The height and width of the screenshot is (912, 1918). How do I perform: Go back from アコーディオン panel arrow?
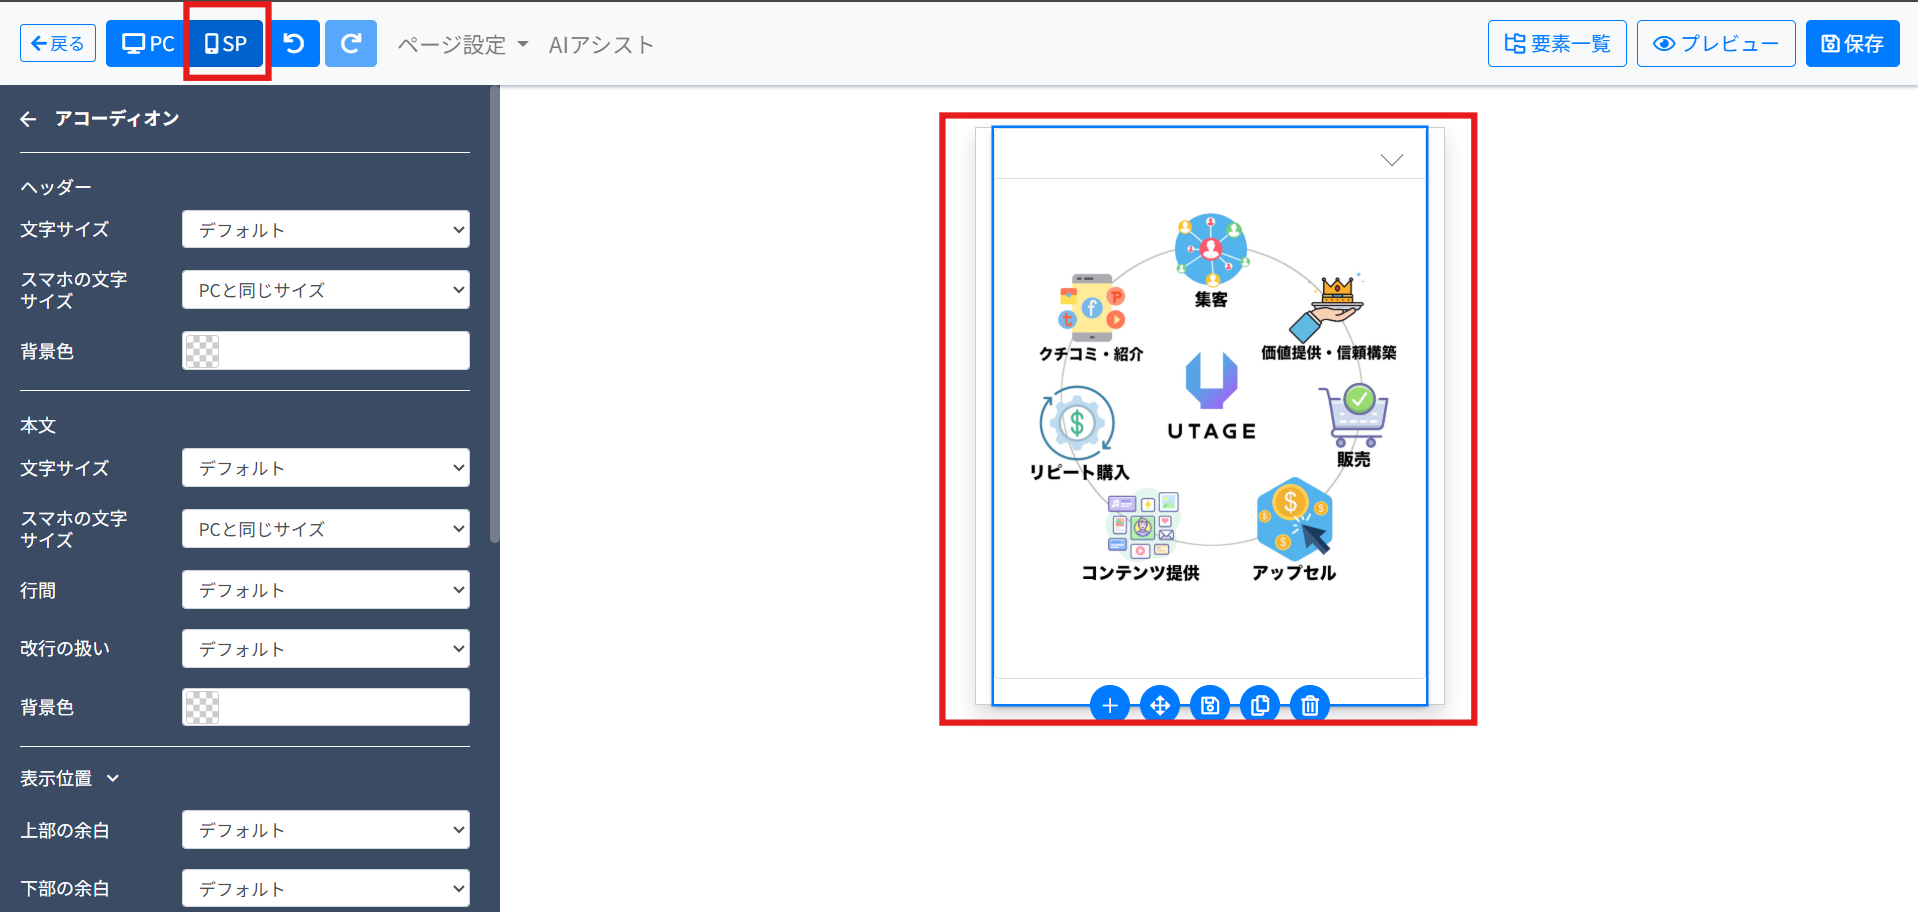(28, 119)
